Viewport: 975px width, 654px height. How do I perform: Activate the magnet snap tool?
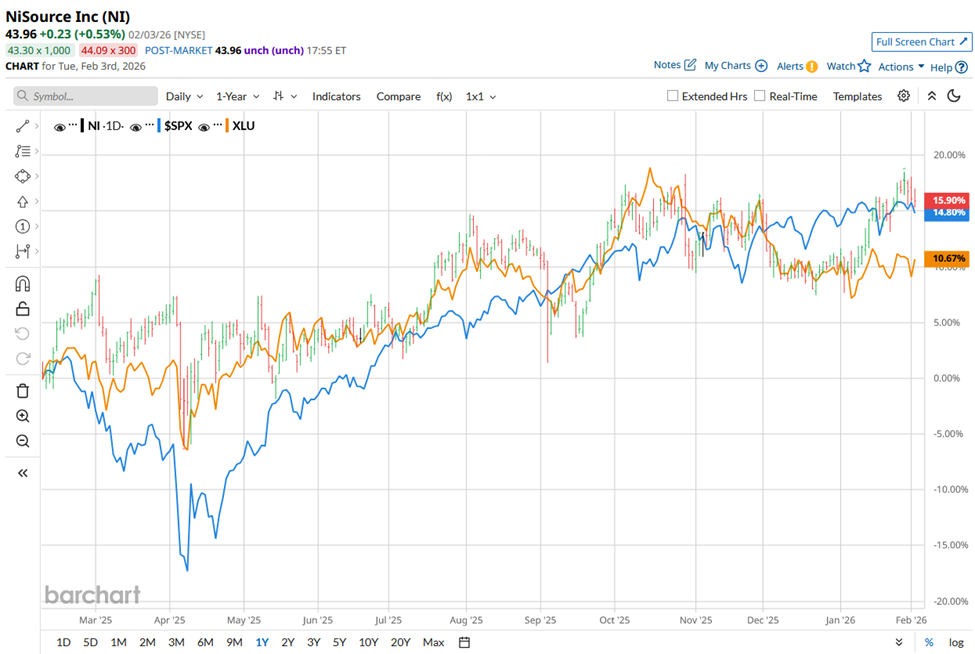click(x=23, y=284)
